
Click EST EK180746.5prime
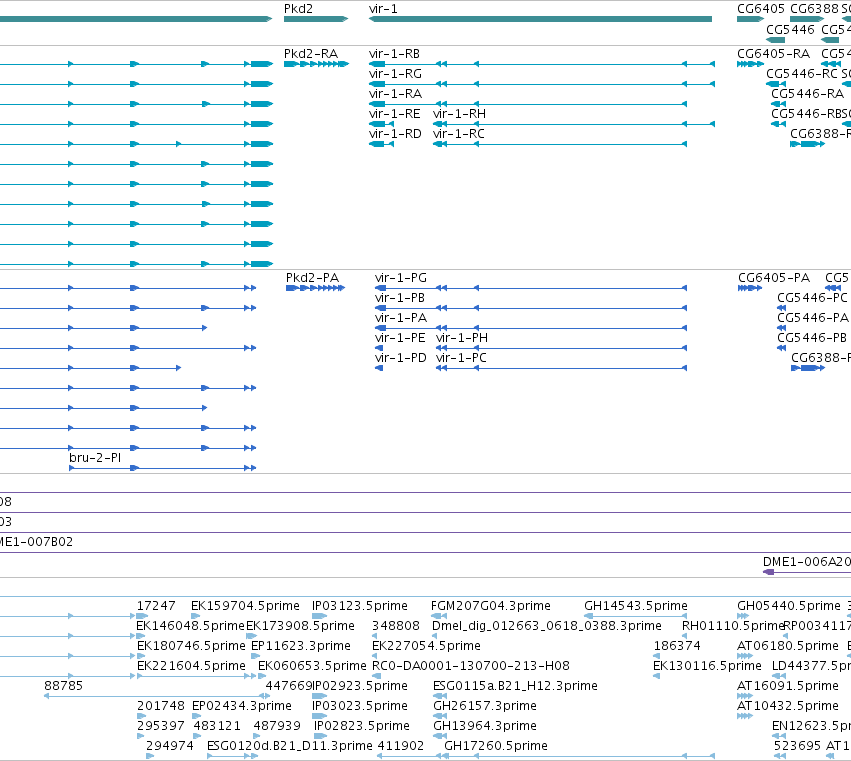tap(191, 646)
